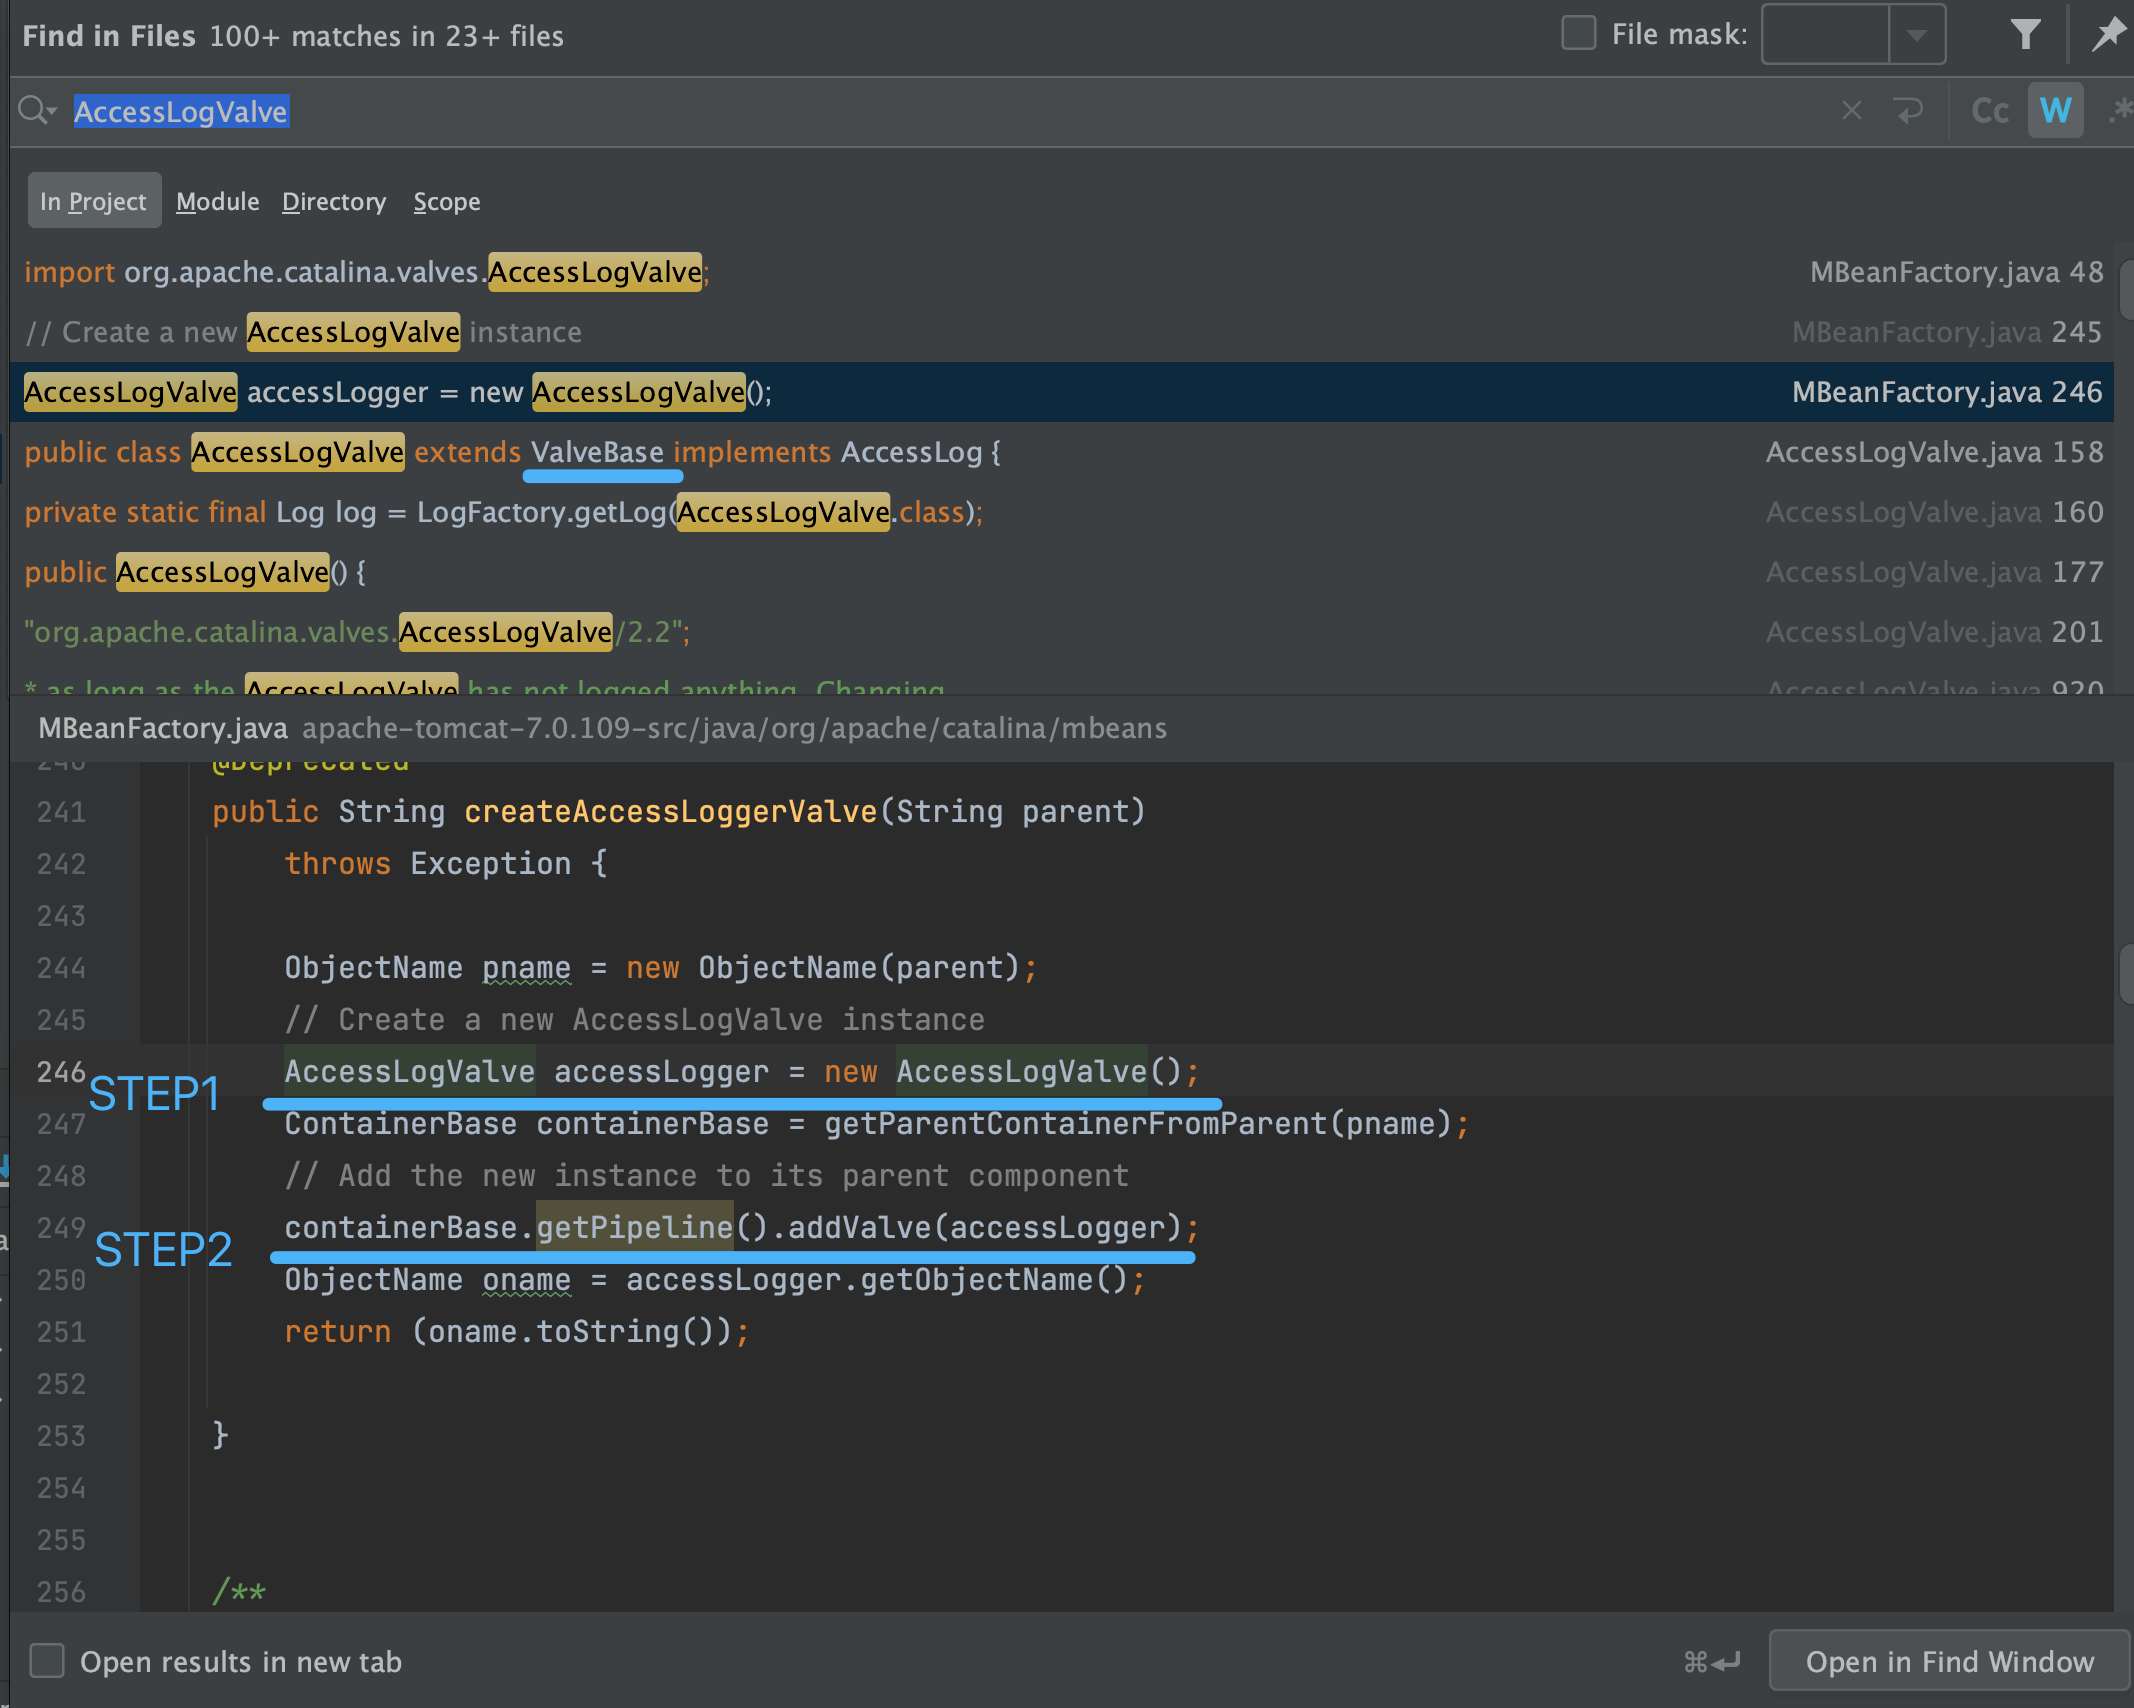The height and width of the screenshot is (1708, 2134).
Task: Click the MBeanFactory.java preview file title
Action: (x=163, y=728)
